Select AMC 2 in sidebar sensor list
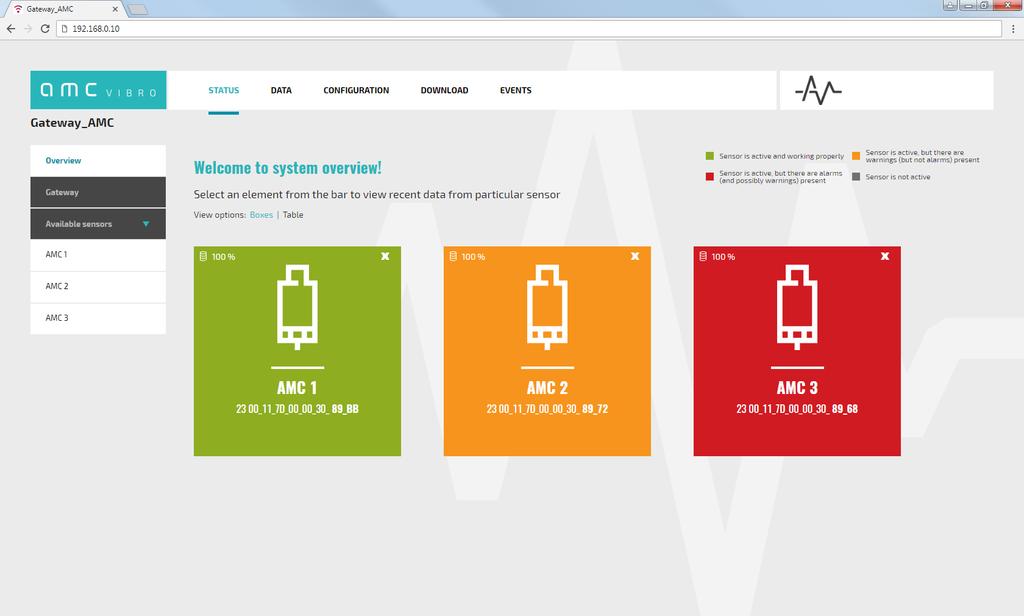This screenshot has height=616, width=1024. coord(98,287)
